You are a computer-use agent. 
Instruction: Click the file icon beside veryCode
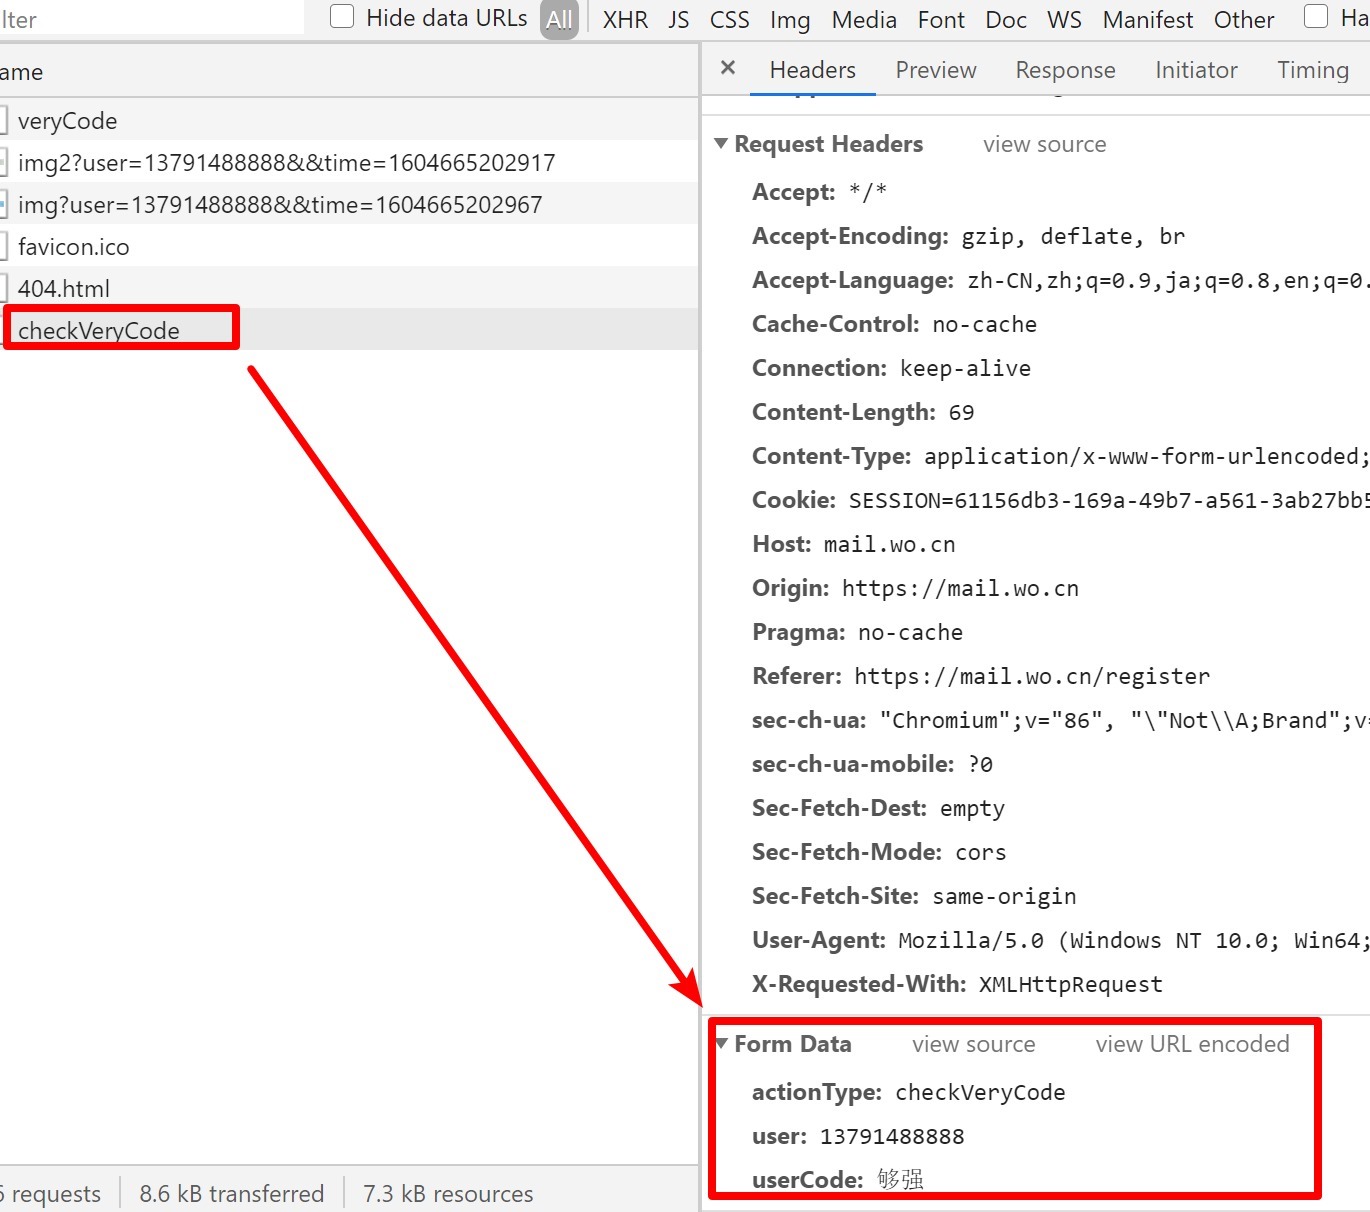(x=3, y=121)
